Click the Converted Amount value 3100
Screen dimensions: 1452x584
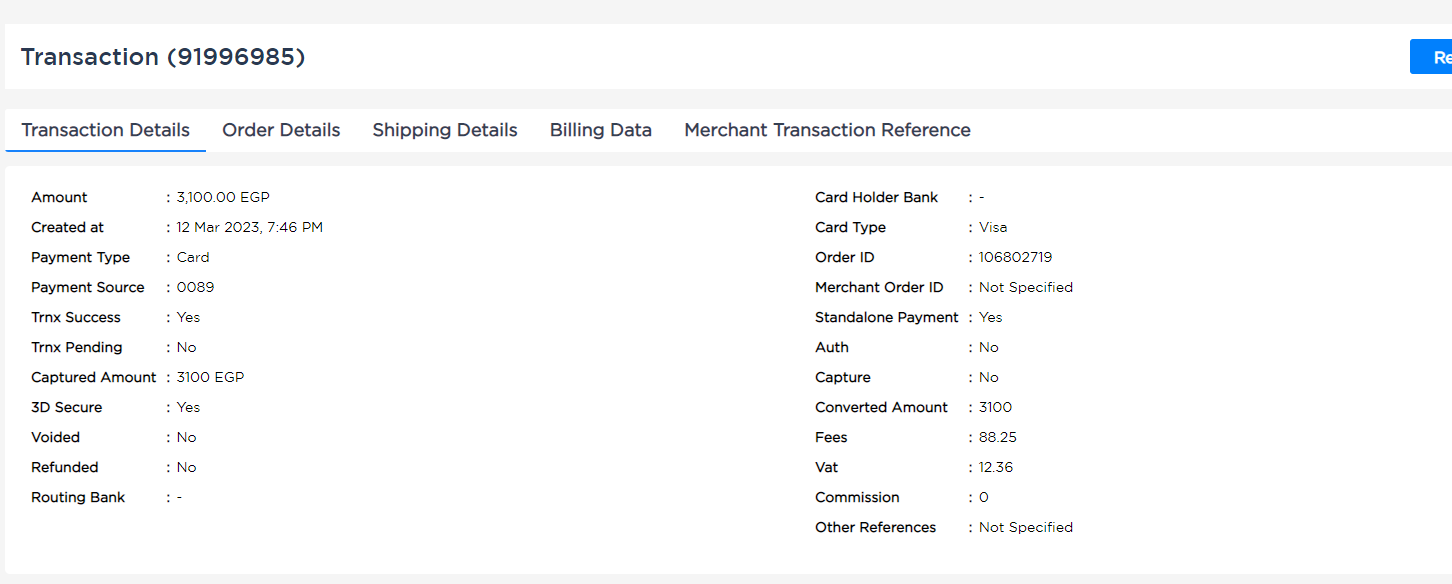tap(995, 407)
